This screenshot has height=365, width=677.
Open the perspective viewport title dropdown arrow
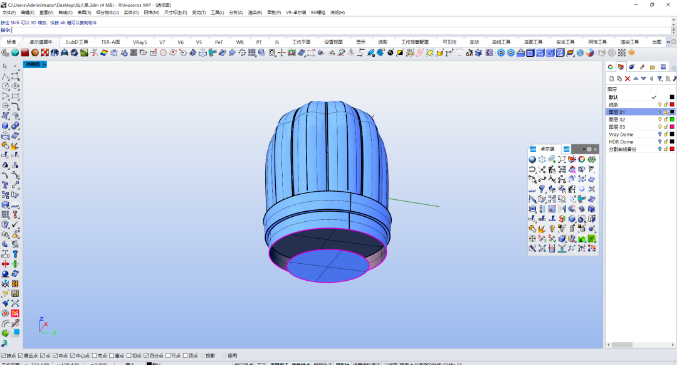(x=44, y=64)
